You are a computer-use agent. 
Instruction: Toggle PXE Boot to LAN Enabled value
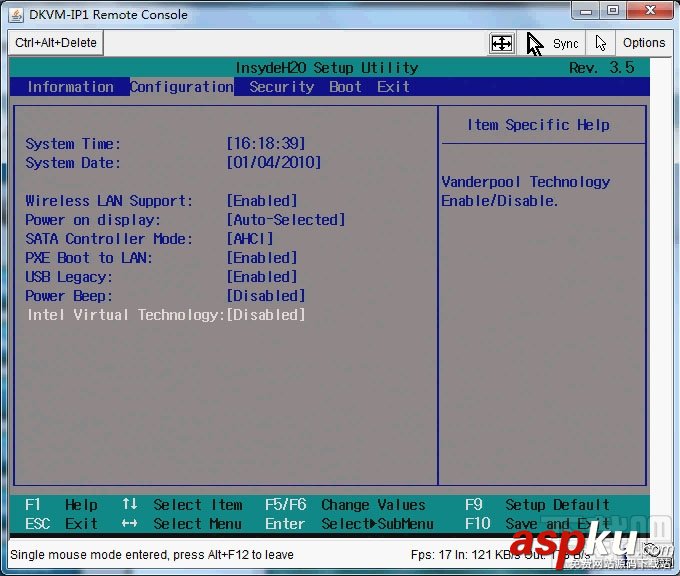(262, 258)
